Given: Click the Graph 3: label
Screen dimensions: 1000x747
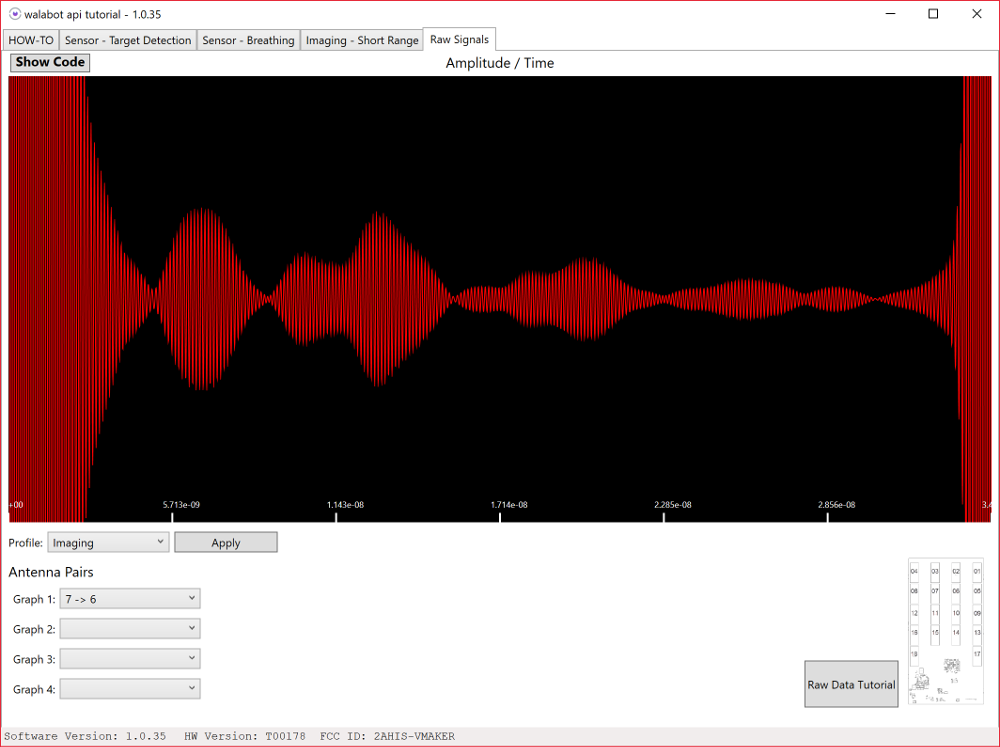Looking at the screenshot, I should pyautogui.click(x=34, y=660).
